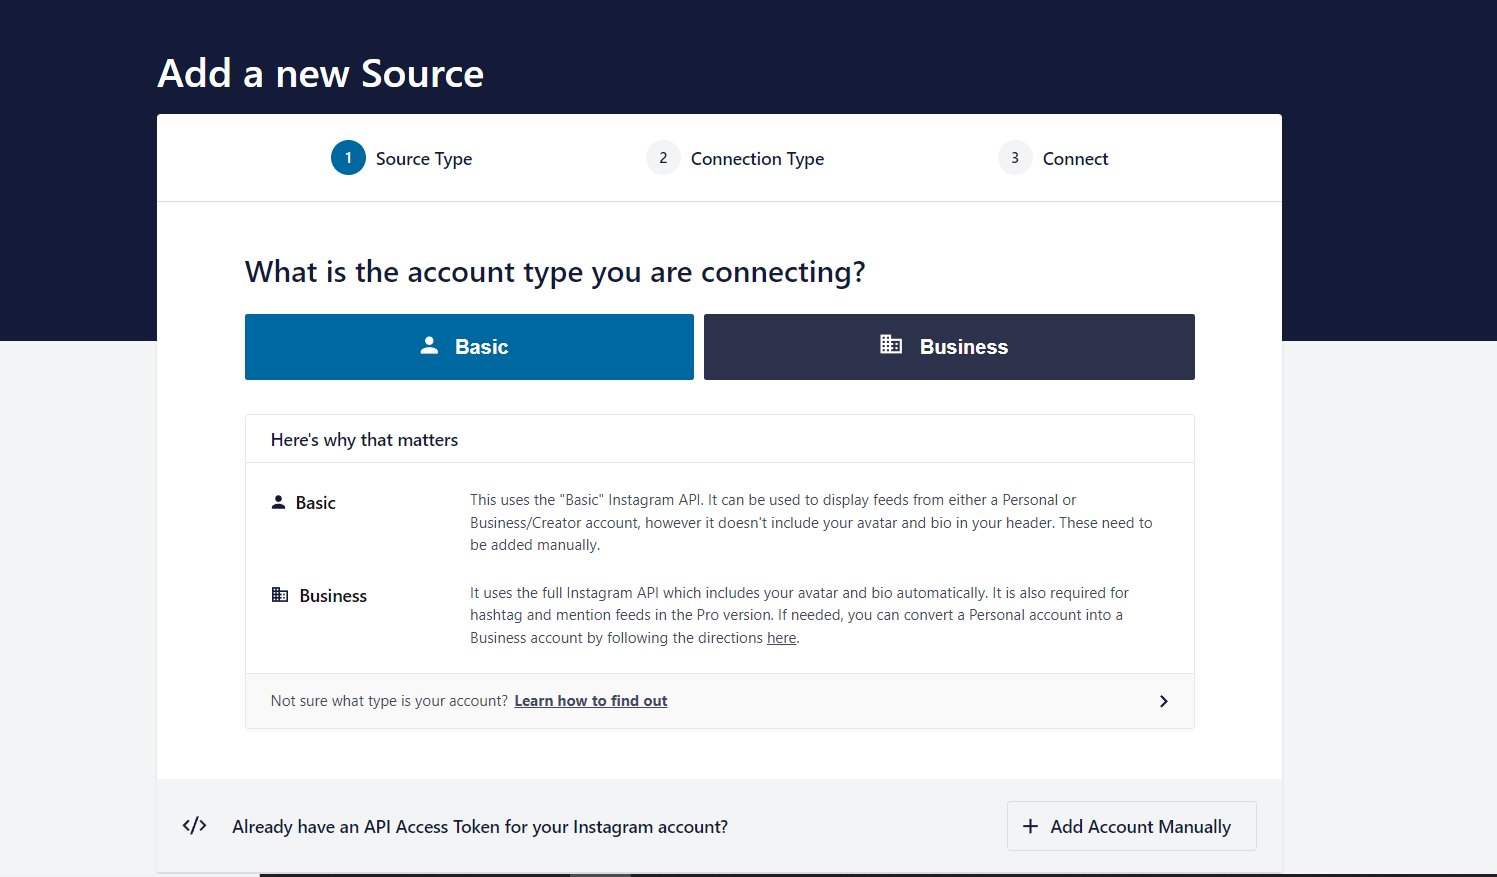1497x877 pixels.
Task: Click the Add Account Manually button
Action: (1131, 826)
